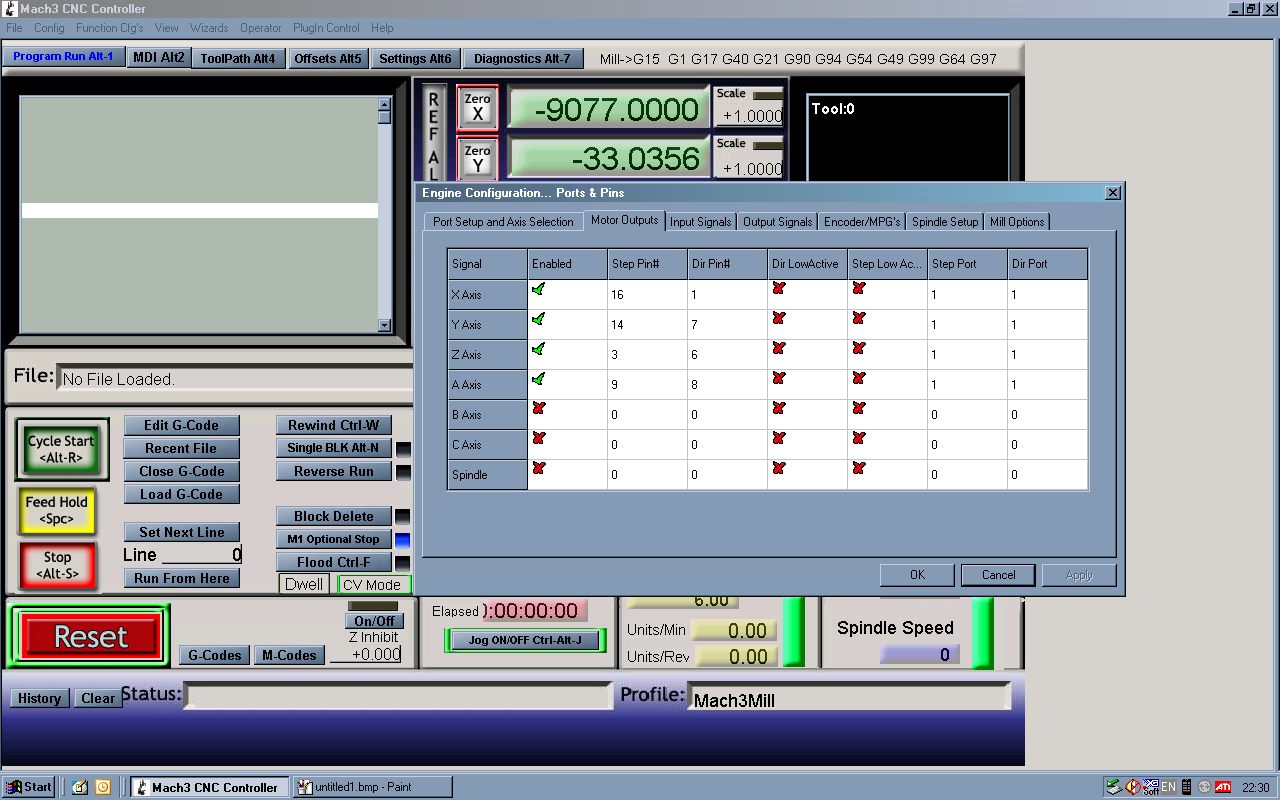The image size is (1280, 800).
Task: Enable the Spindle motor output
Action: pos(539,469)
